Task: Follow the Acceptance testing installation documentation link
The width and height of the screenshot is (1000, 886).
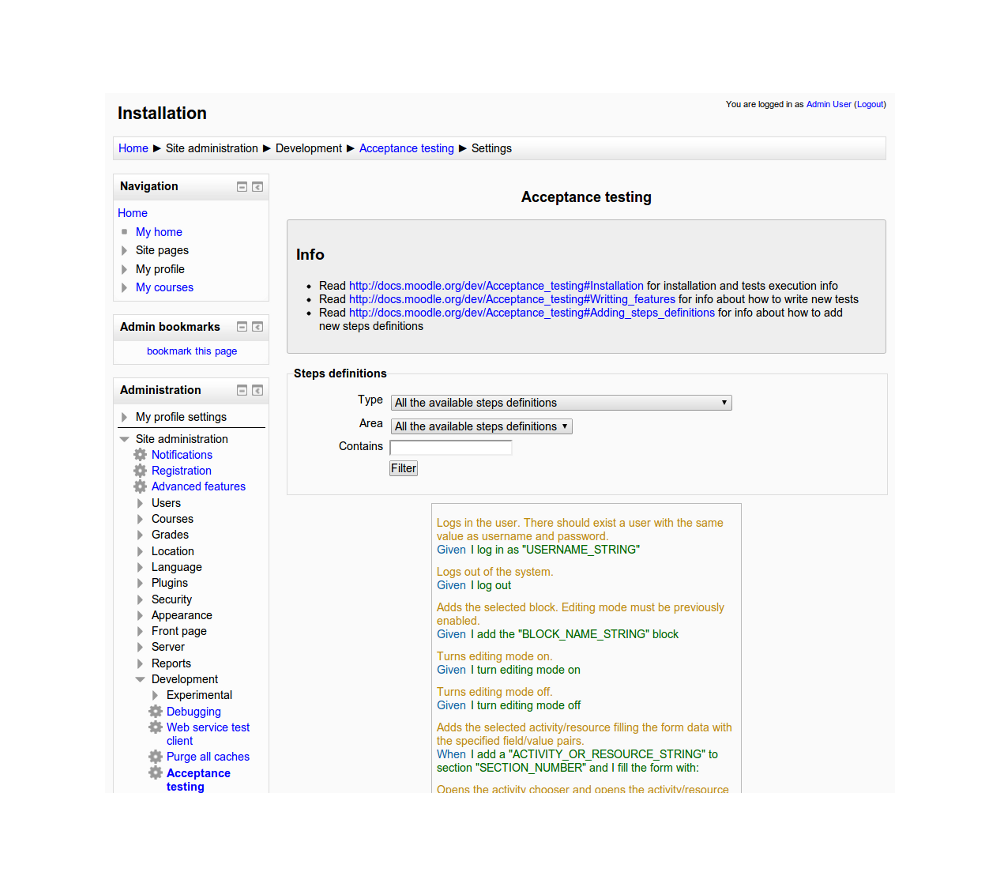Action: tap(495, 285)
